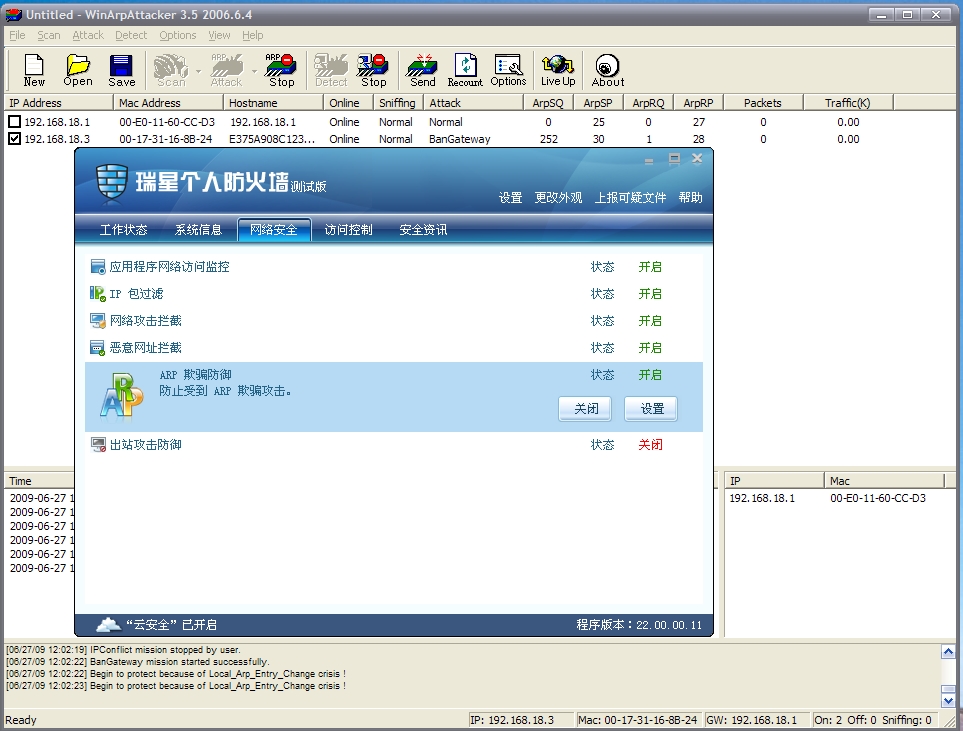Click the cloud security icon in firewall footer
Viewport: 963px width, 731px height.
(108, 625)
